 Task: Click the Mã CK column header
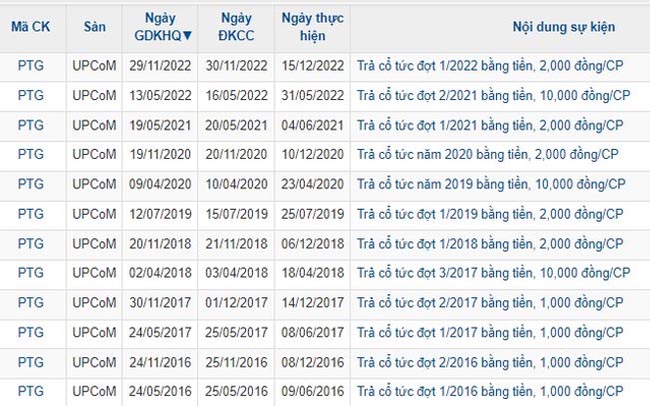tap(30, 28)
